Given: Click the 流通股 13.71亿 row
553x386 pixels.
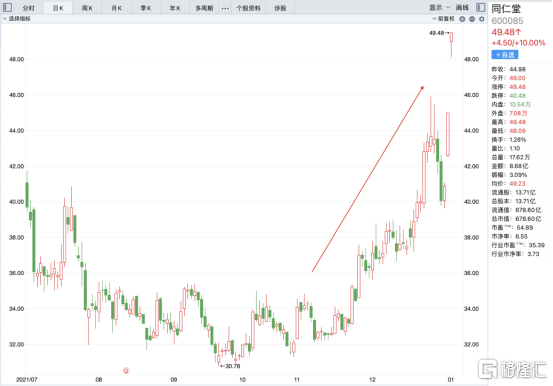Looking at the screenshot, I should click(514, 193).
